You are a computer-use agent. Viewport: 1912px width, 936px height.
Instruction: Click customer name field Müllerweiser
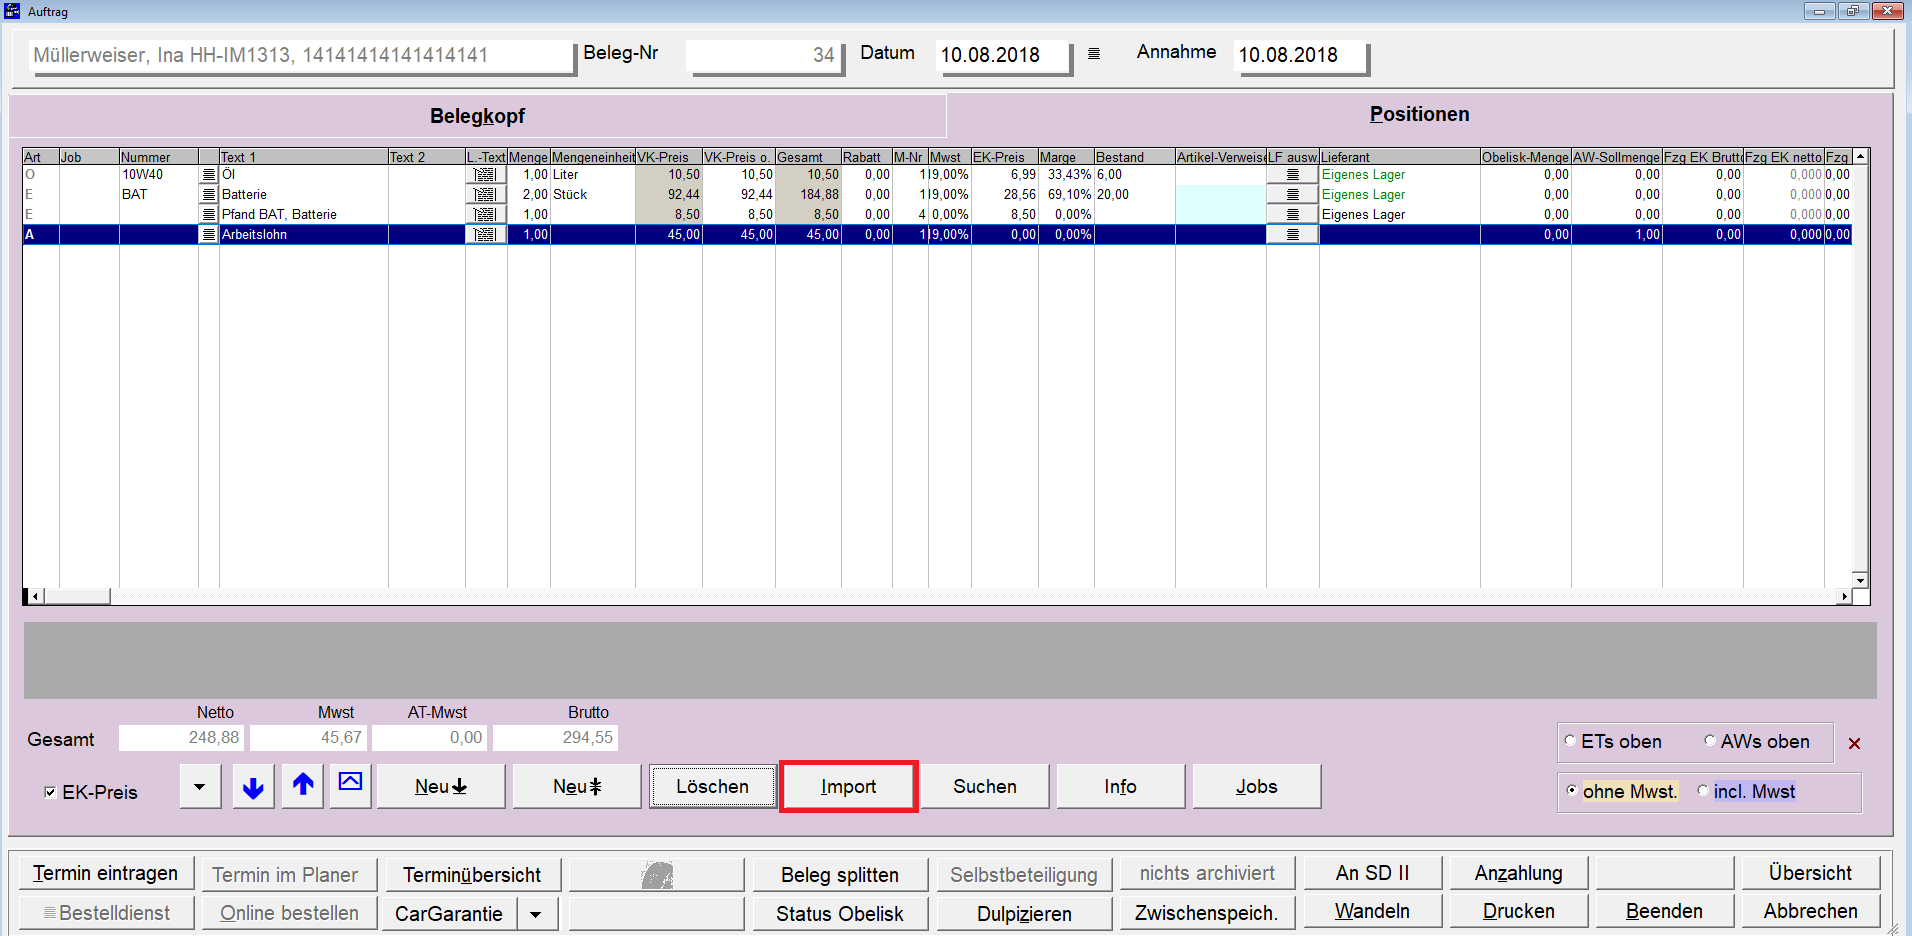click(302, 55)
